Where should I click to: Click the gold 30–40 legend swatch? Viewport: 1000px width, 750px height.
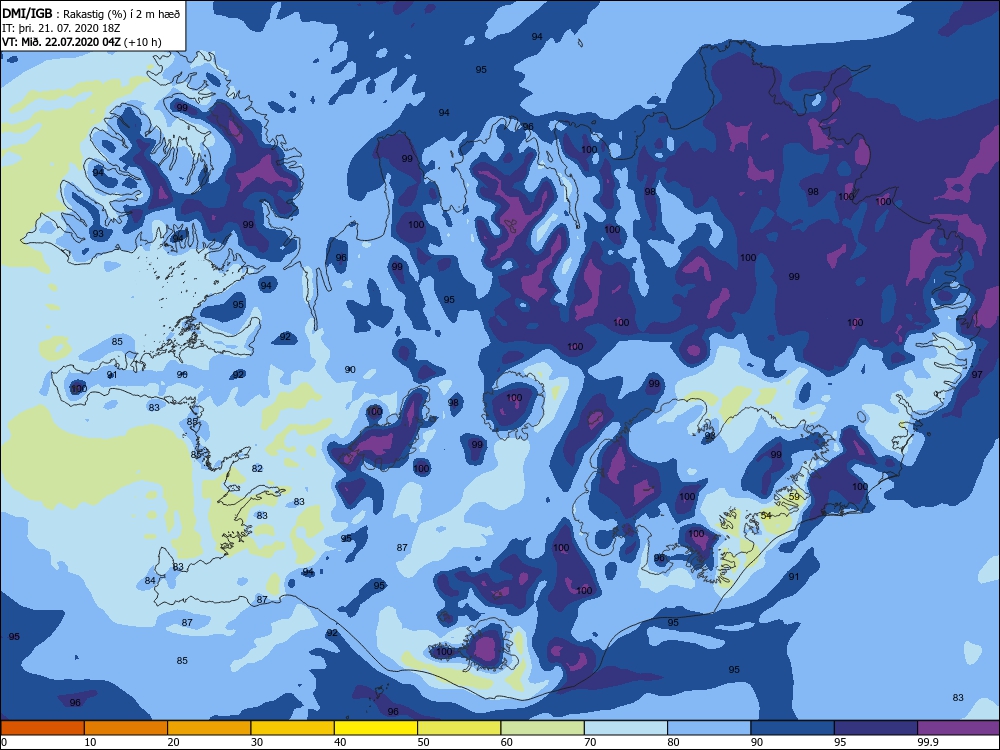tap(293, 728)
